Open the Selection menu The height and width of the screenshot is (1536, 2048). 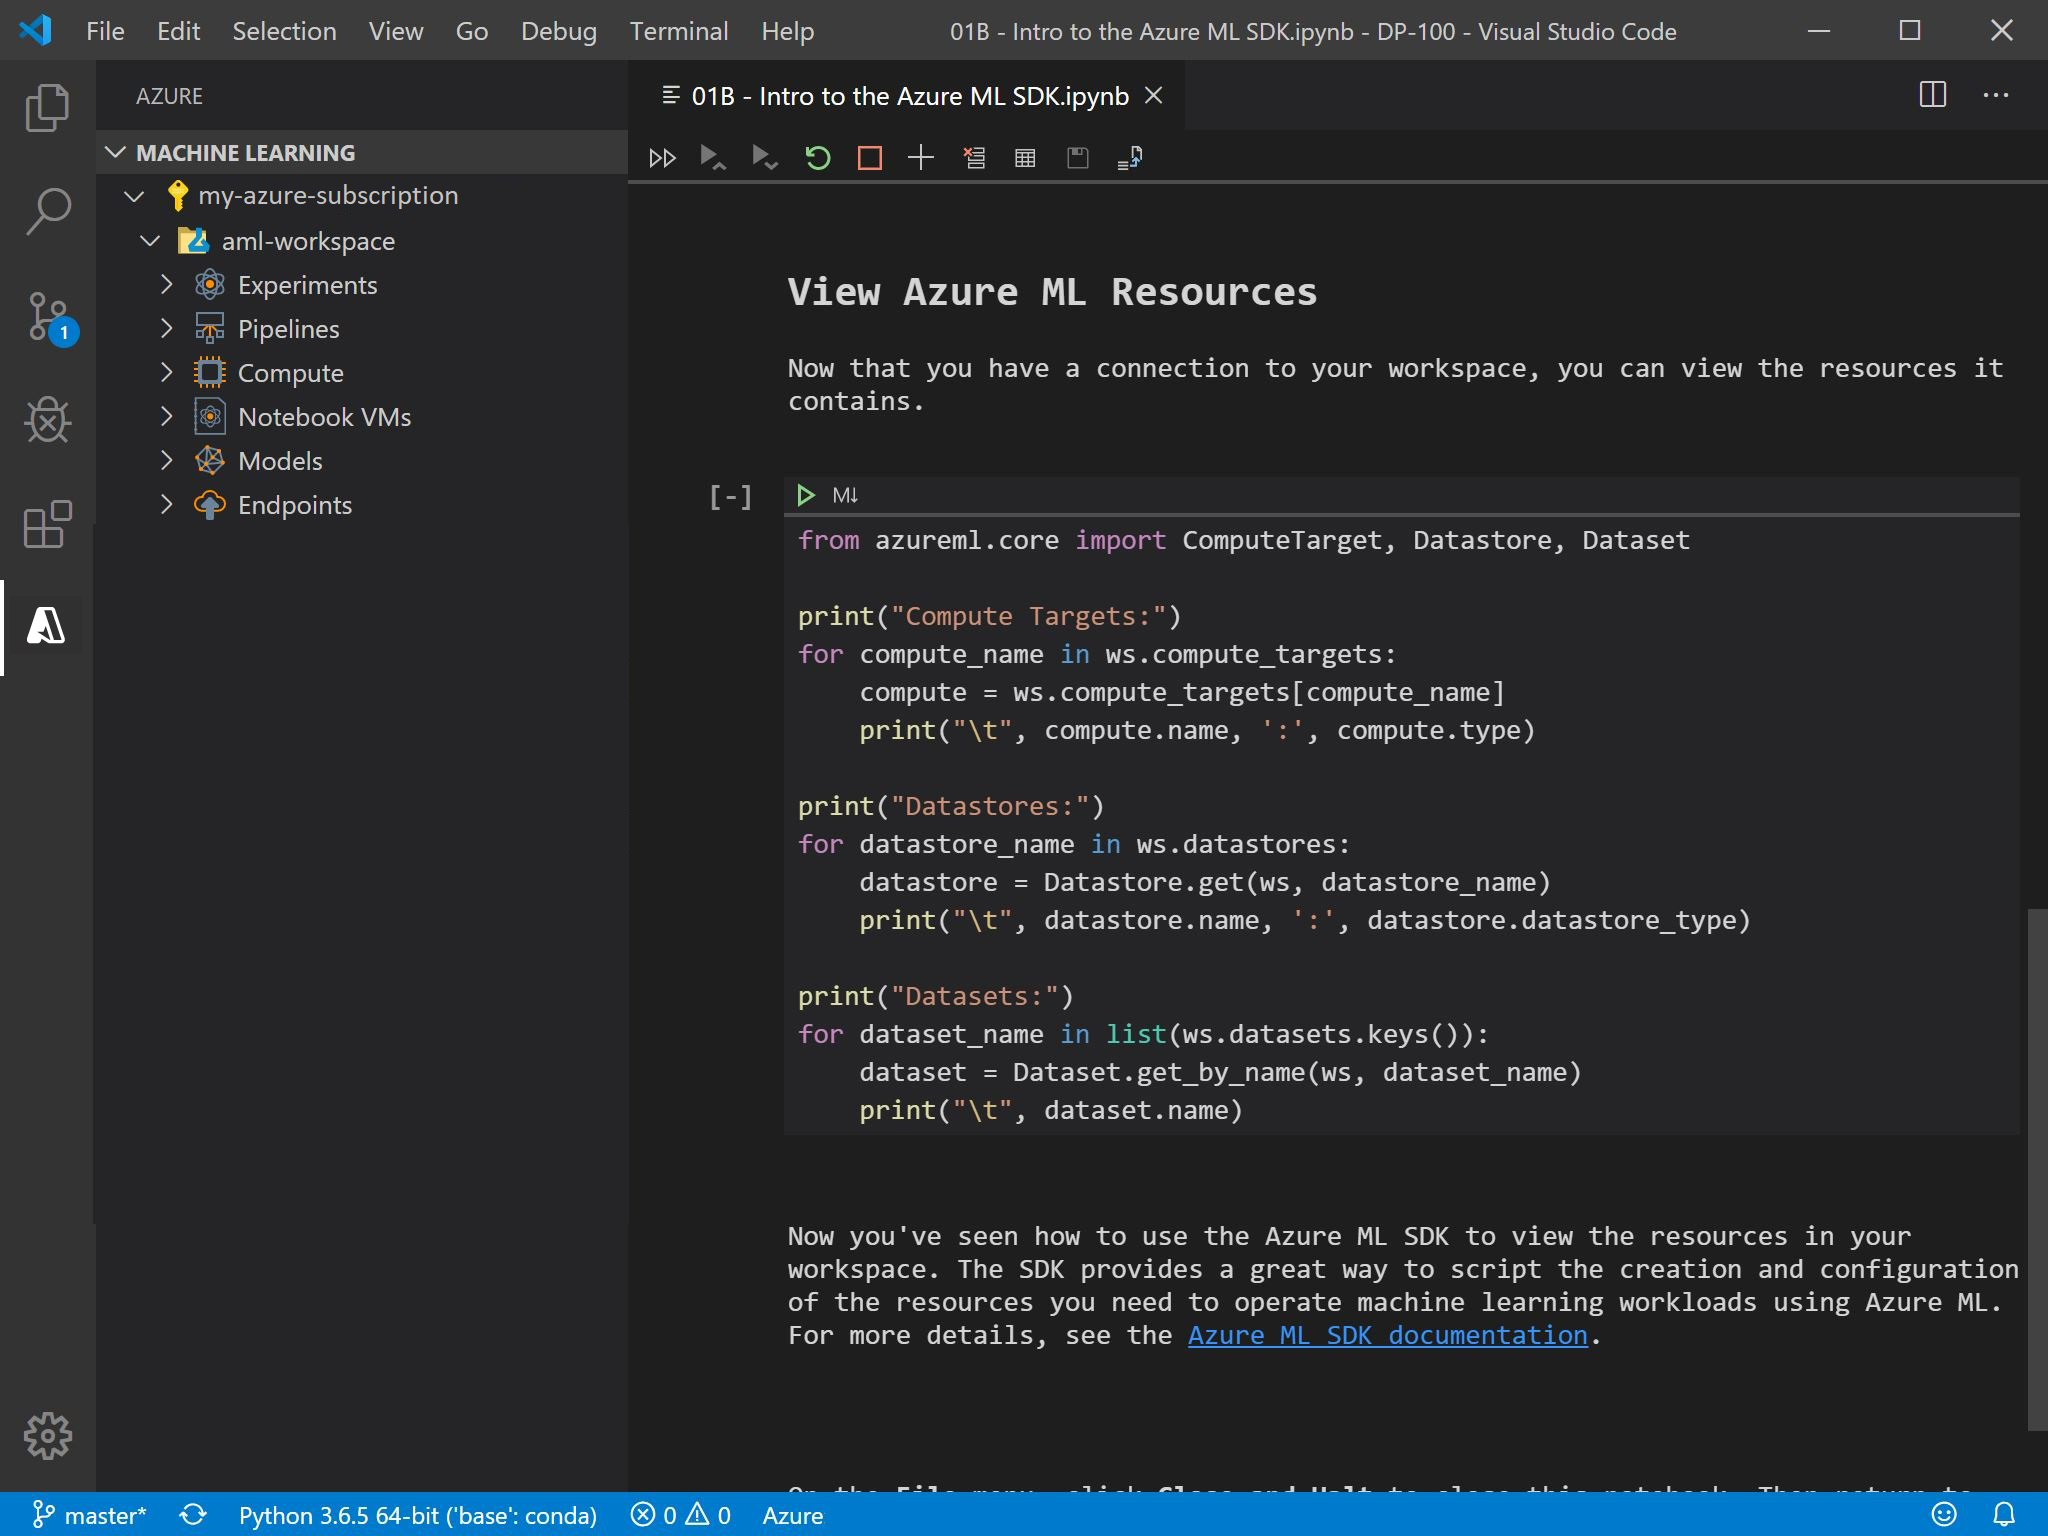click(x=284, y=31)
